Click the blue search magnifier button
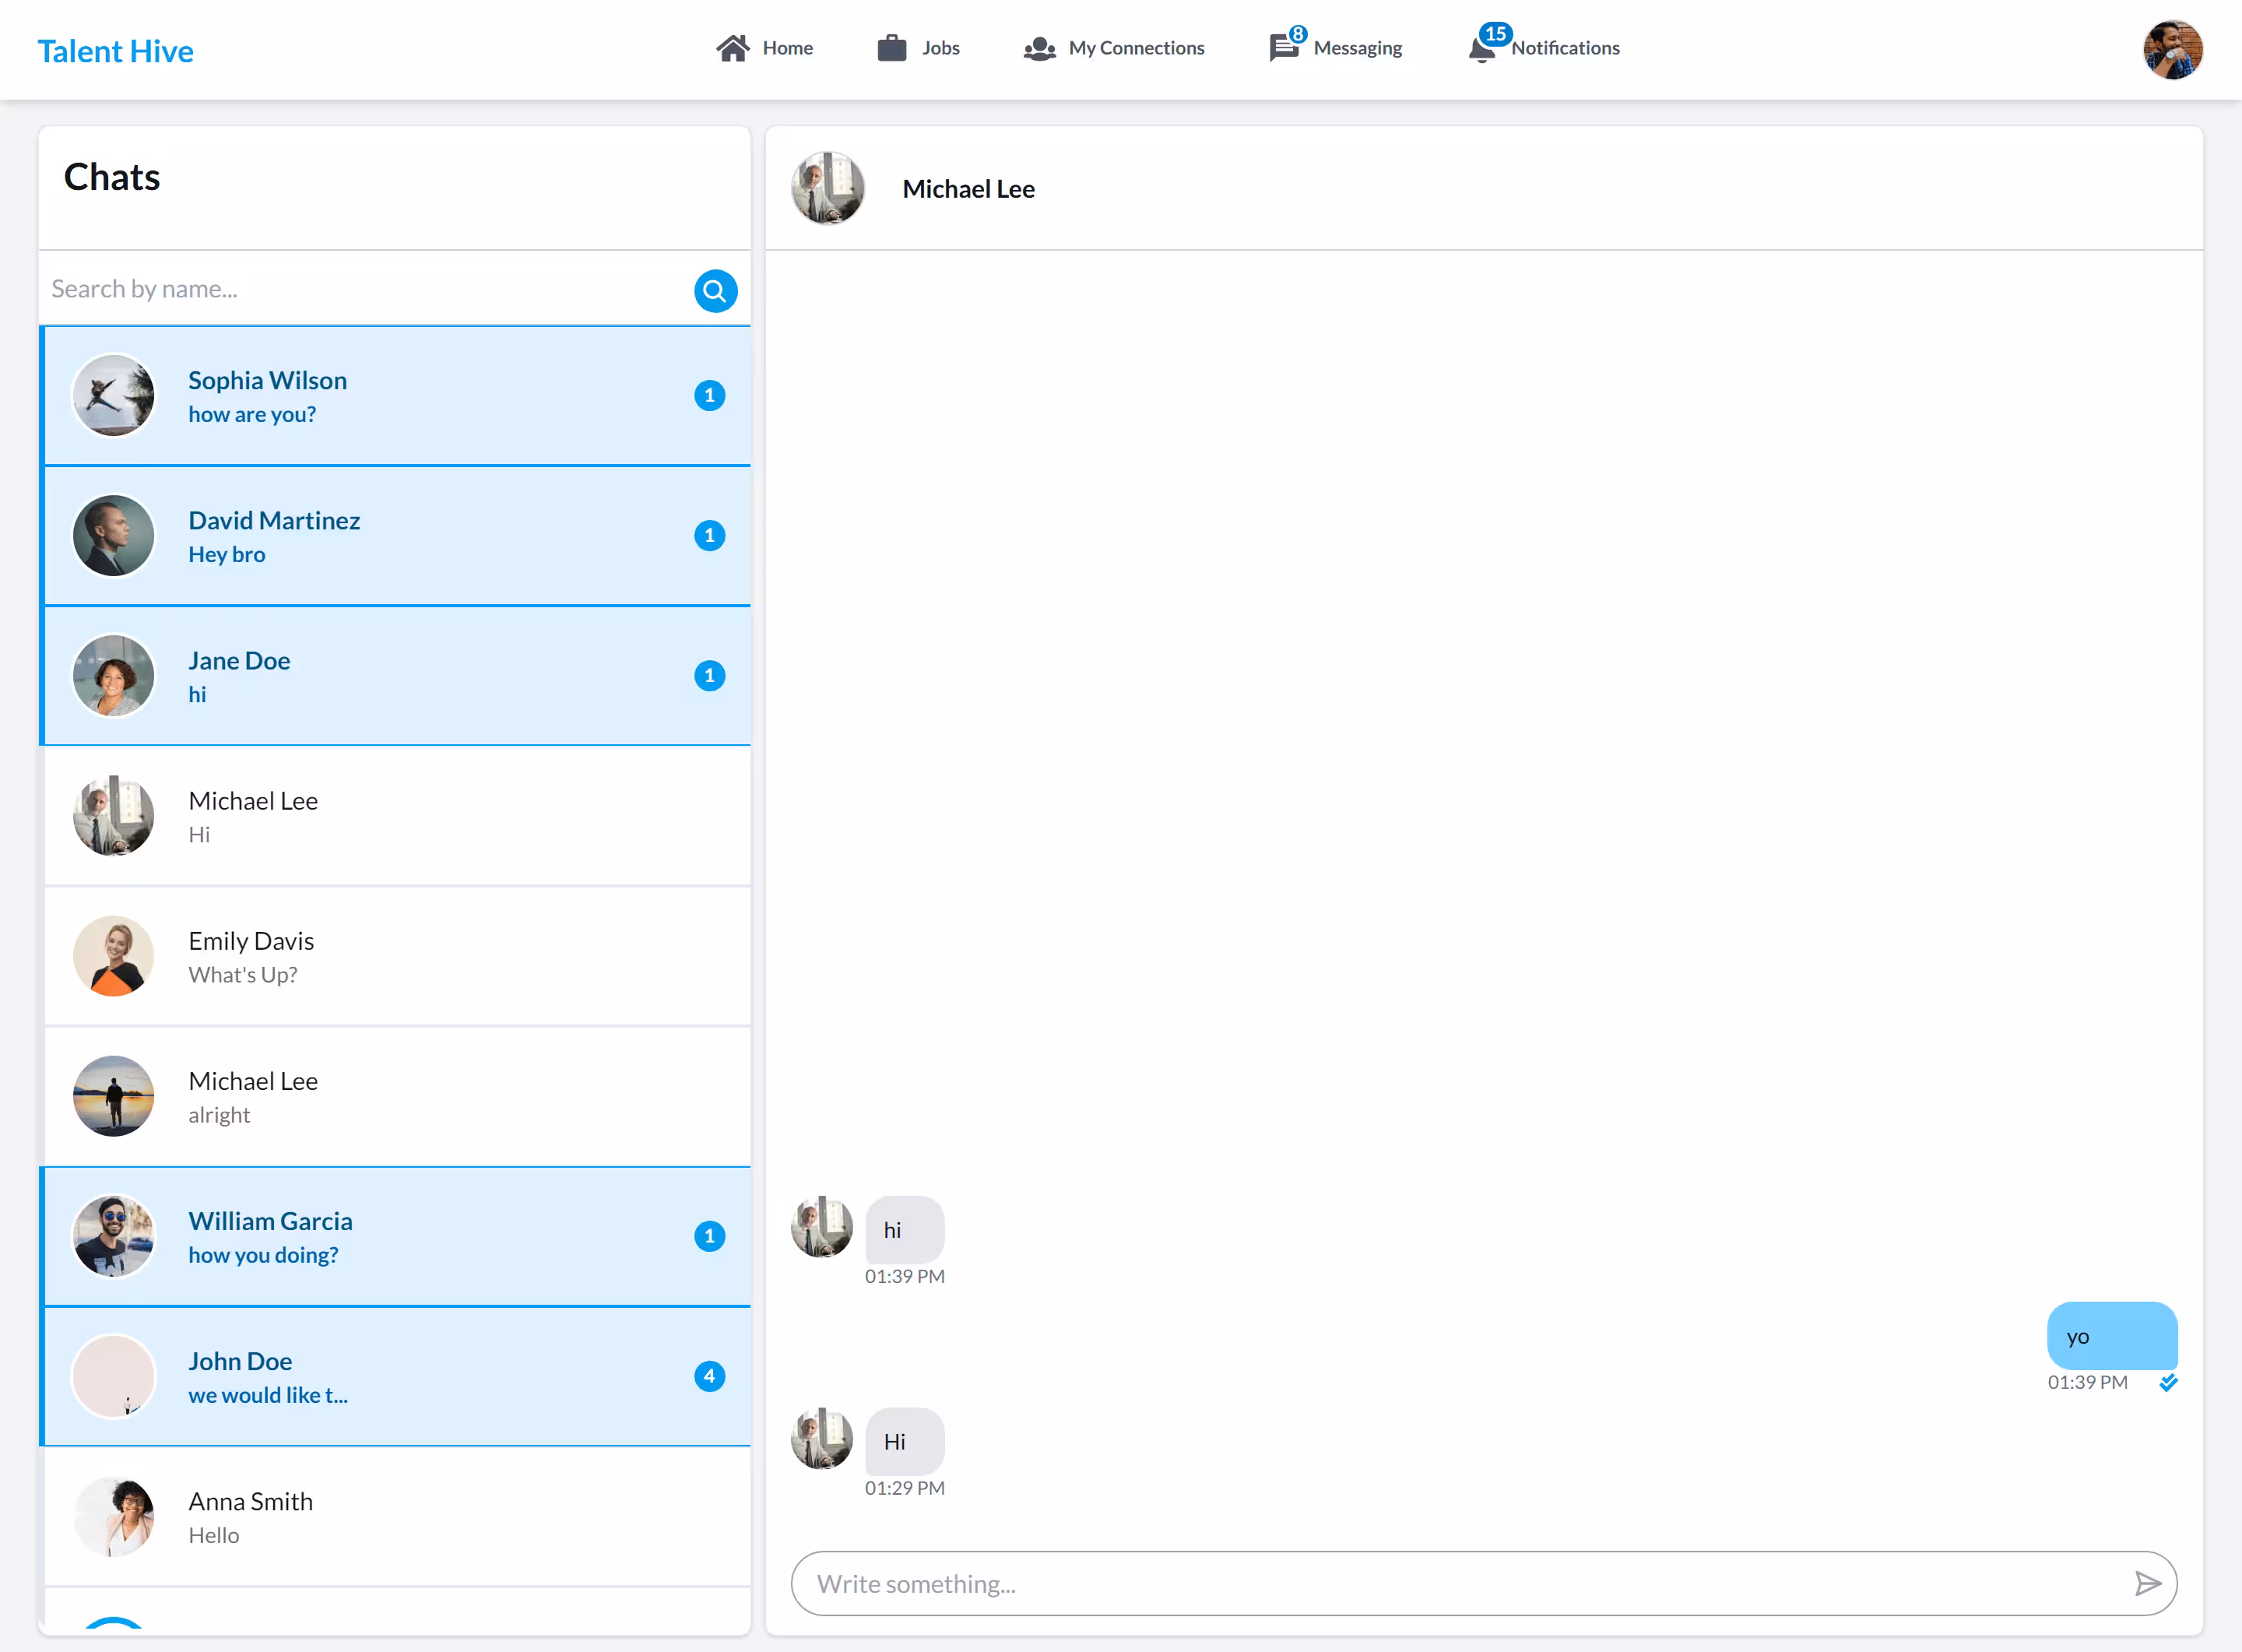This screenshot has width=2242, height=1652. click(x=715, y=291)
